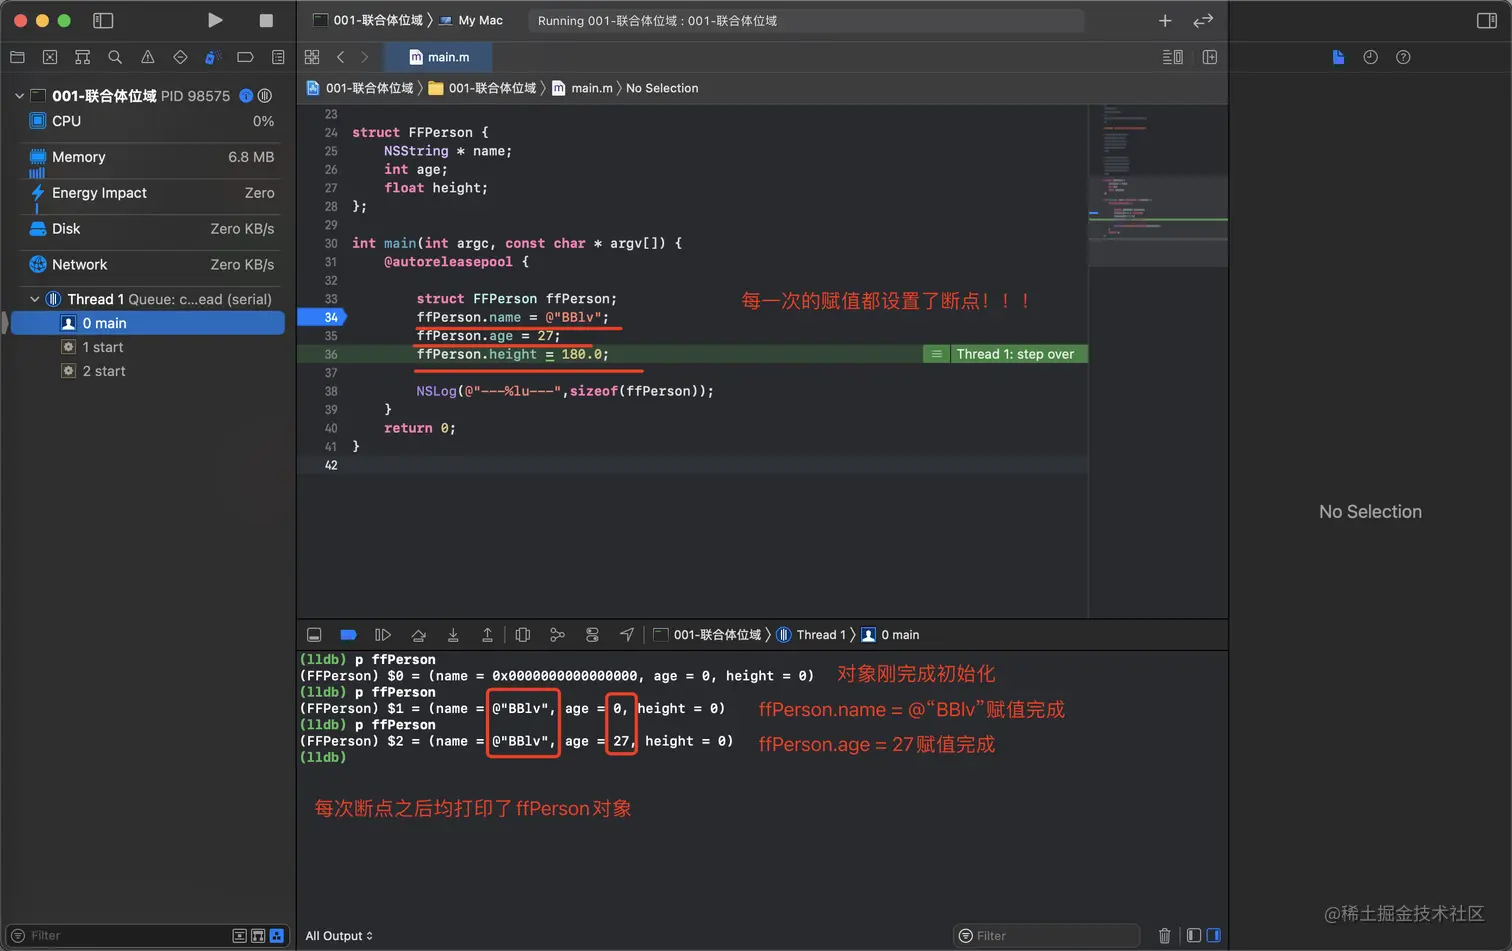Open the editor options lines icon

(1173, 57)
